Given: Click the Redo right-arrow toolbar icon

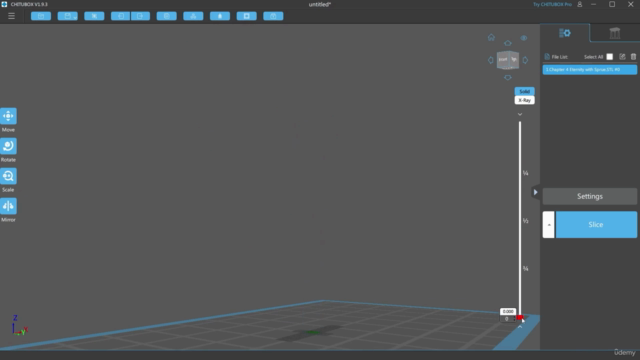Looking at the screenshot, I should click(x=140, y=16).
